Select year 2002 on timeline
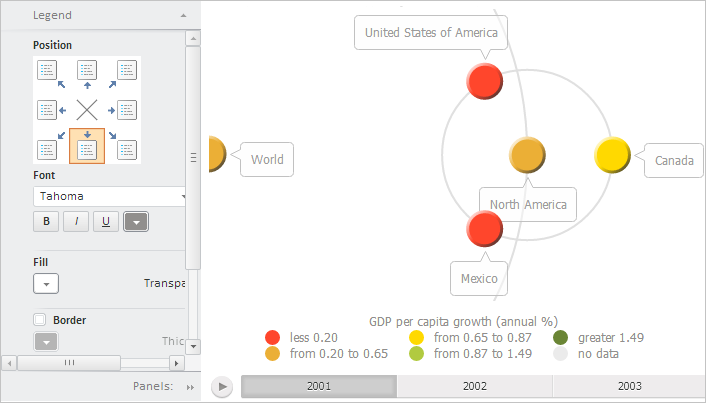This screenshot has width=706, height=403. click(x=474, y=386)
